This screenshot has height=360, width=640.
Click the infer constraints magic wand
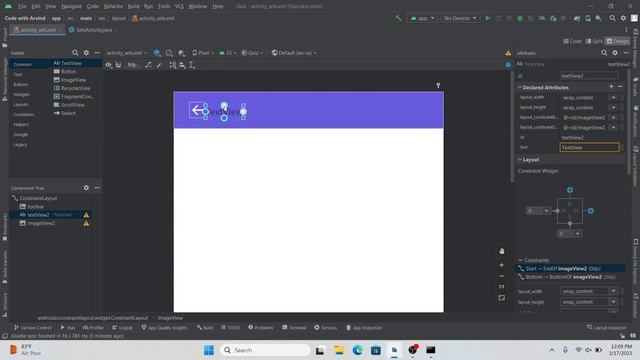pos(159,65)
